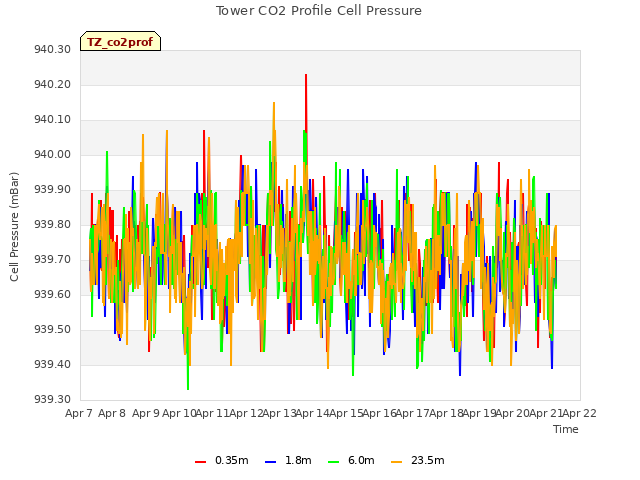640x480 pixels.
Task: Click the Cell Pressure (mBar) axis label
Action: pyautogui.click(x=14, y=227)
